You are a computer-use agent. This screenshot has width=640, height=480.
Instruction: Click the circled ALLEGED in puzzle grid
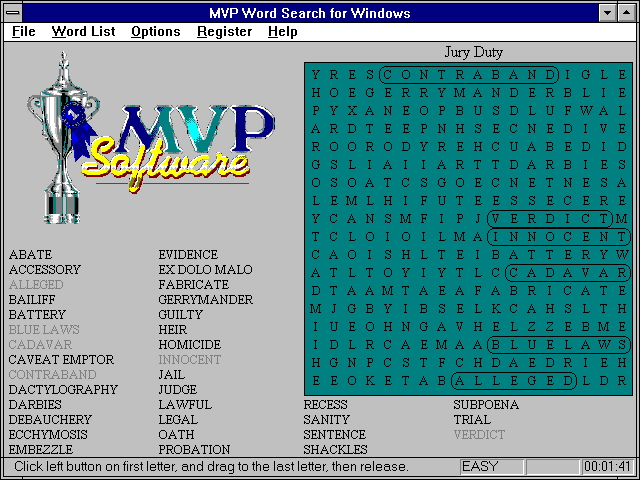pos(514,381)
